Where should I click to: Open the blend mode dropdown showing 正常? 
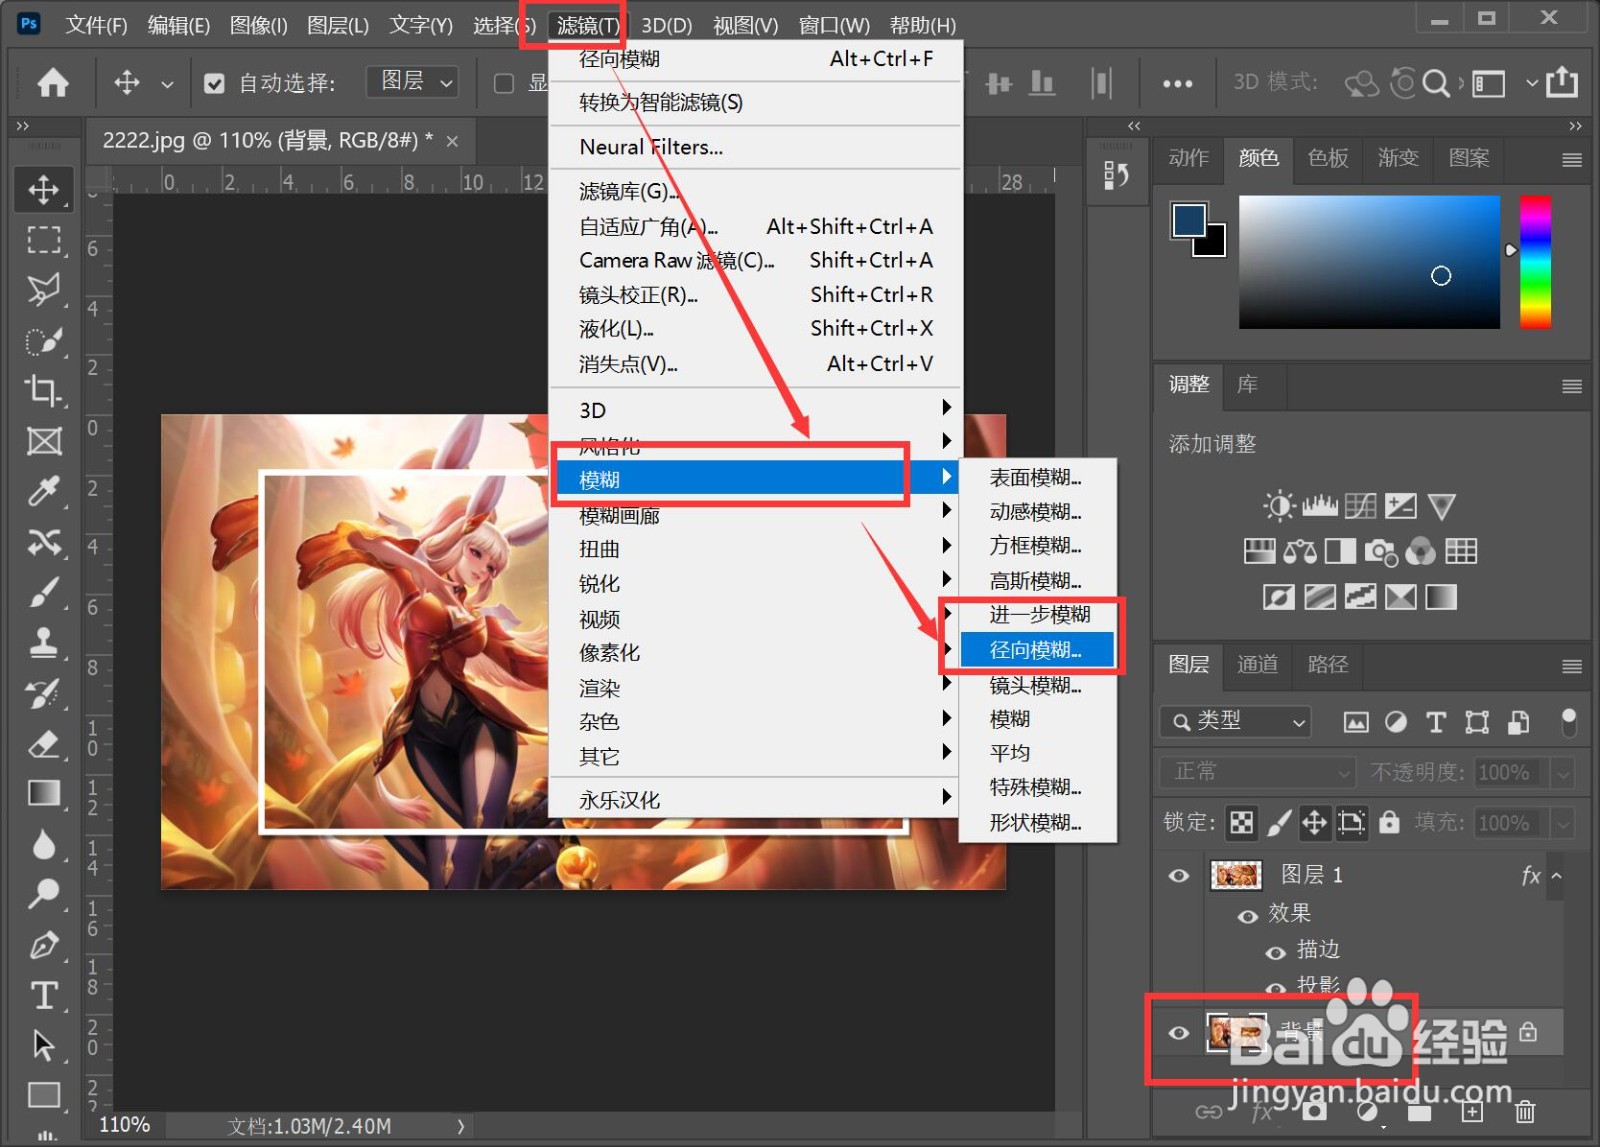click(x=1256, y=772)
